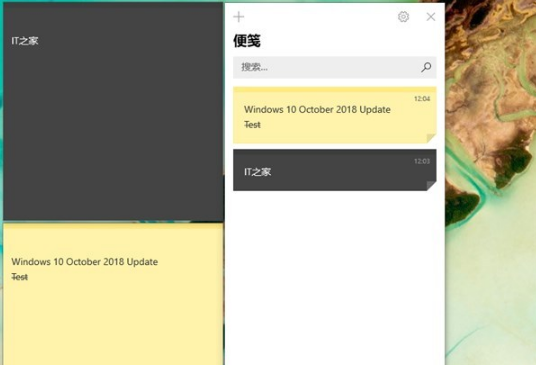536x365 pixels.
Task: Open Sticky Notes settings gear
Action: 403,17
